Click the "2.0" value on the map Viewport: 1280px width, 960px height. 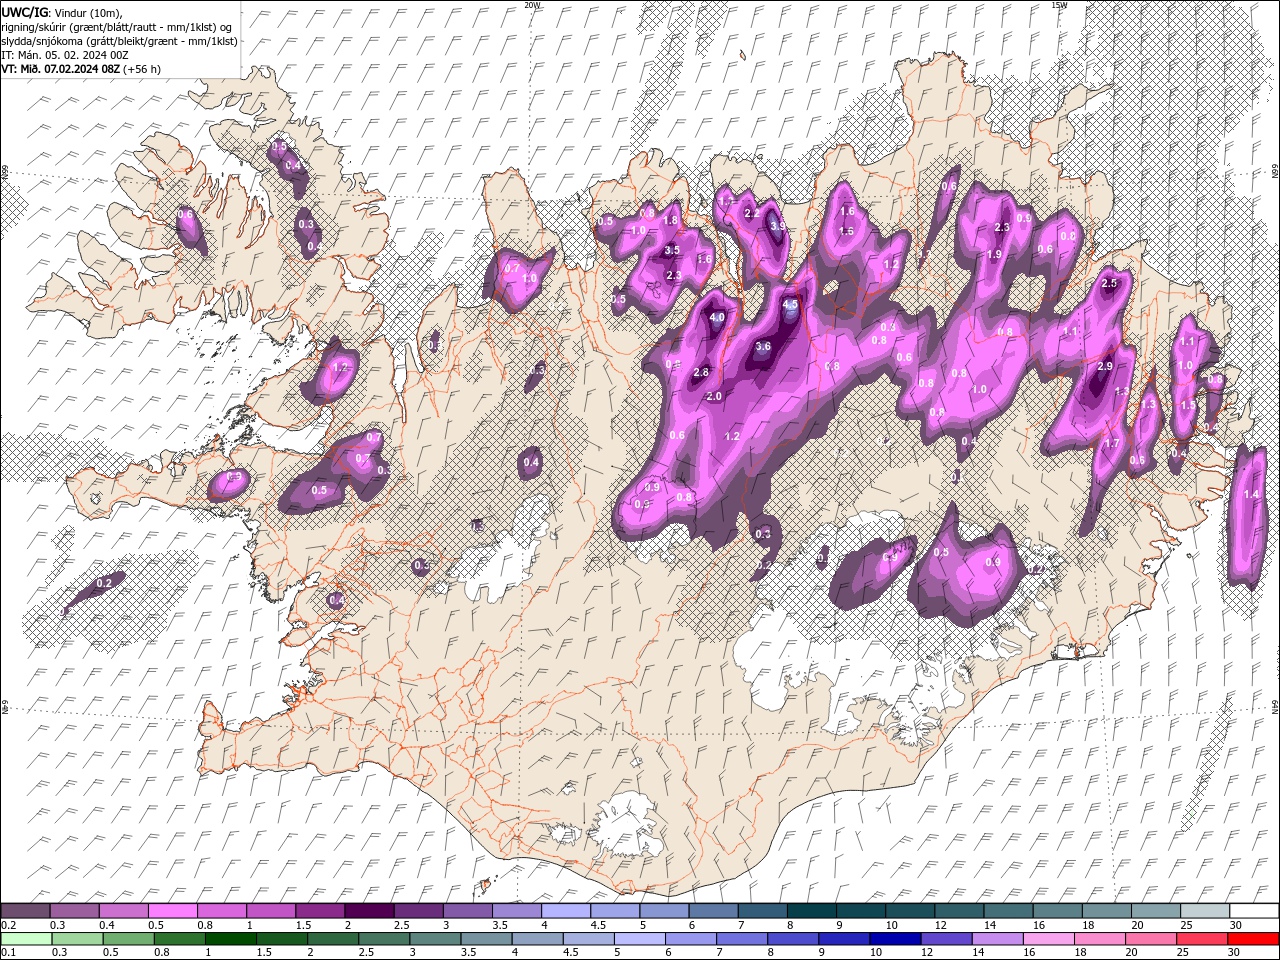tap(714, 396)
